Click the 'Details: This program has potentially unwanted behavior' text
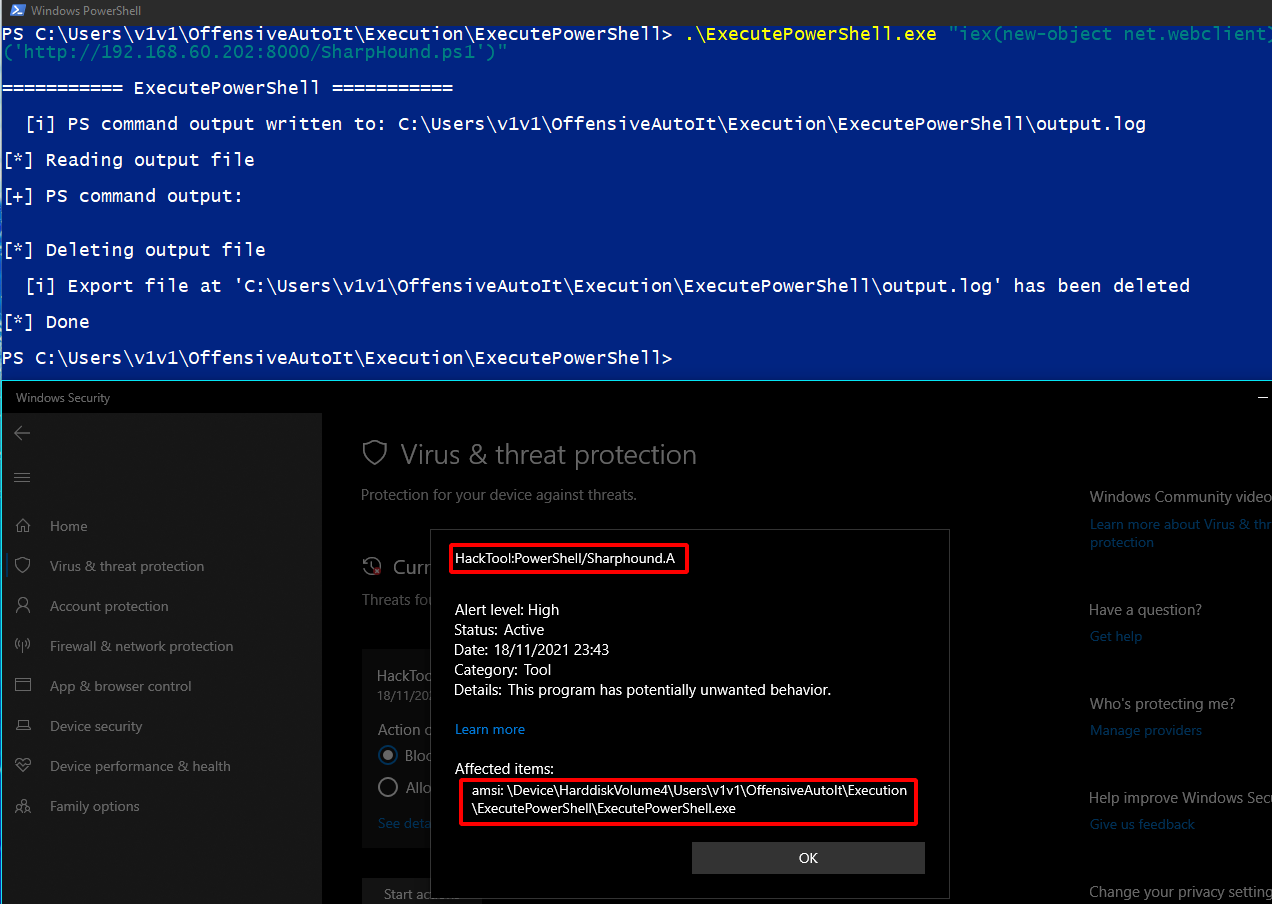Image resolution: width=1272 pixels, height=904 pixels. point(643,690)
